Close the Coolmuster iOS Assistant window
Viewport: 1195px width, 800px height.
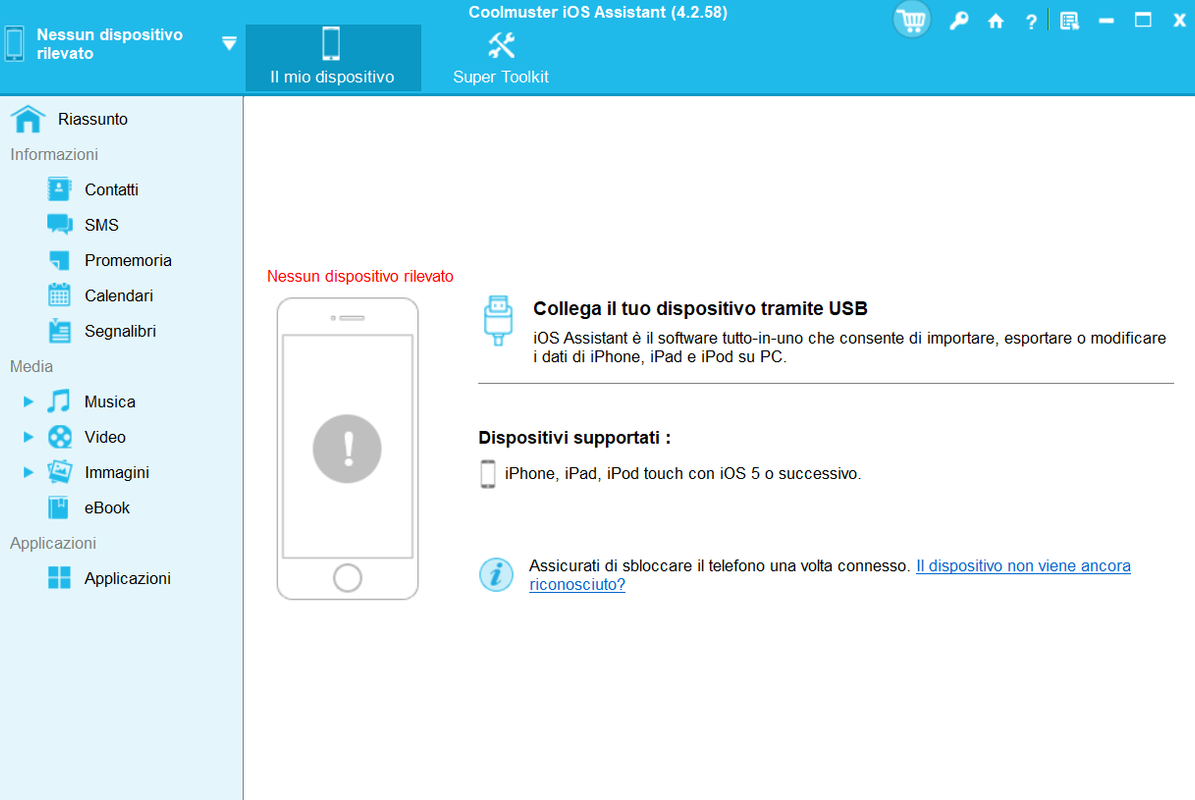coord(1179,21)
